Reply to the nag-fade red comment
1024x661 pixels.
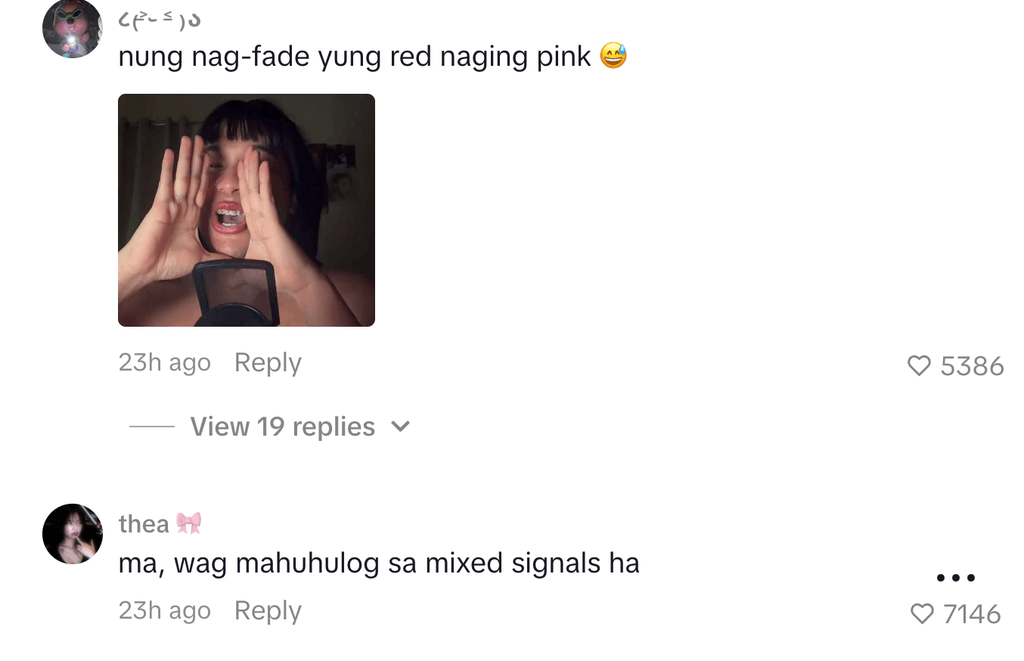click(268, 363)
